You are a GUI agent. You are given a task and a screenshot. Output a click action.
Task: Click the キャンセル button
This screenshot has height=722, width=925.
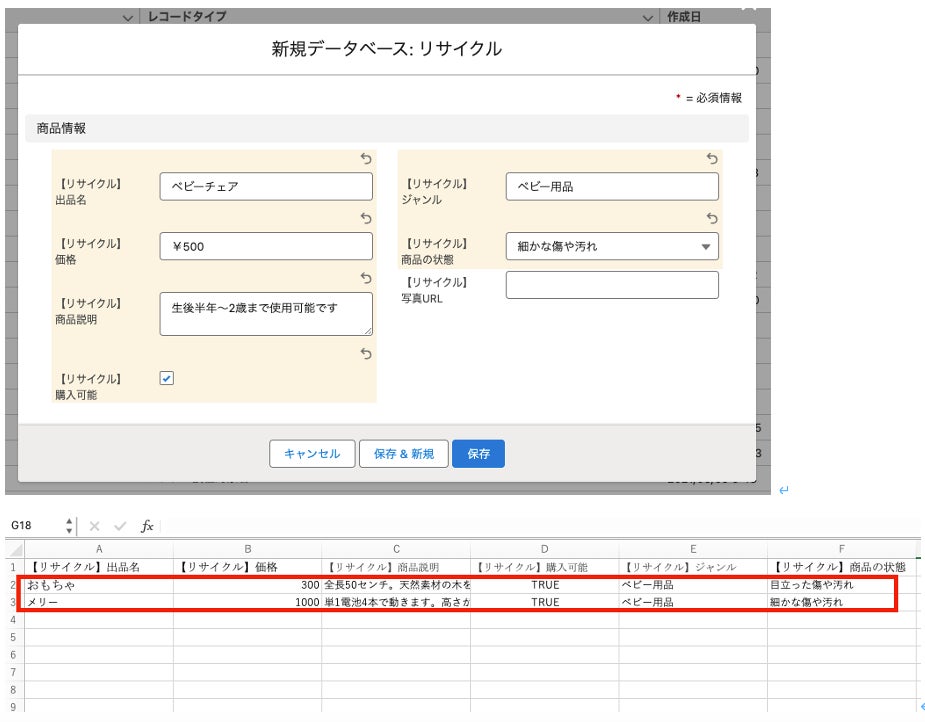[312, 454]
